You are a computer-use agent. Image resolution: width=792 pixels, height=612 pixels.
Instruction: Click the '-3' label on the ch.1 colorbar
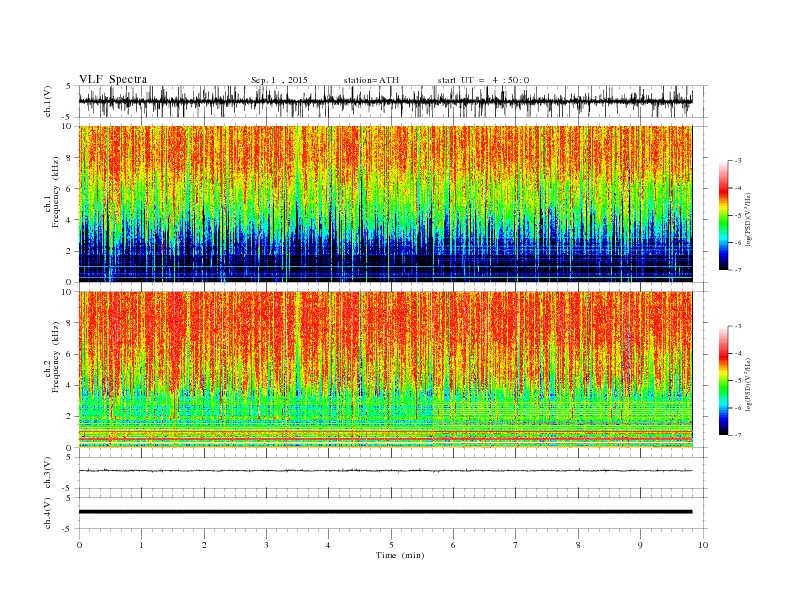[737, 161]
